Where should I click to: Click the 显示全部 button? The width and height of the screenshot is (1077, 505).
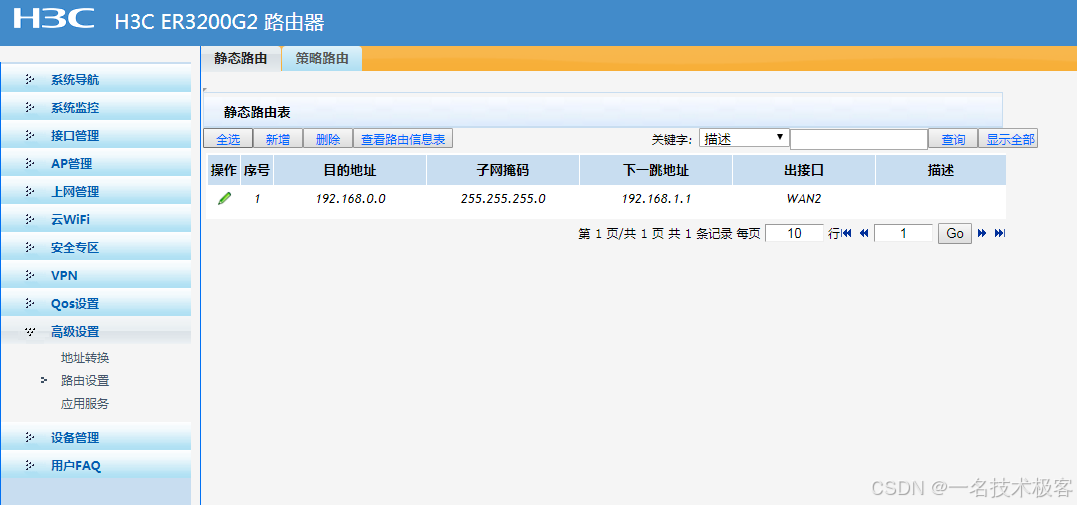(x=1008, y=139)
